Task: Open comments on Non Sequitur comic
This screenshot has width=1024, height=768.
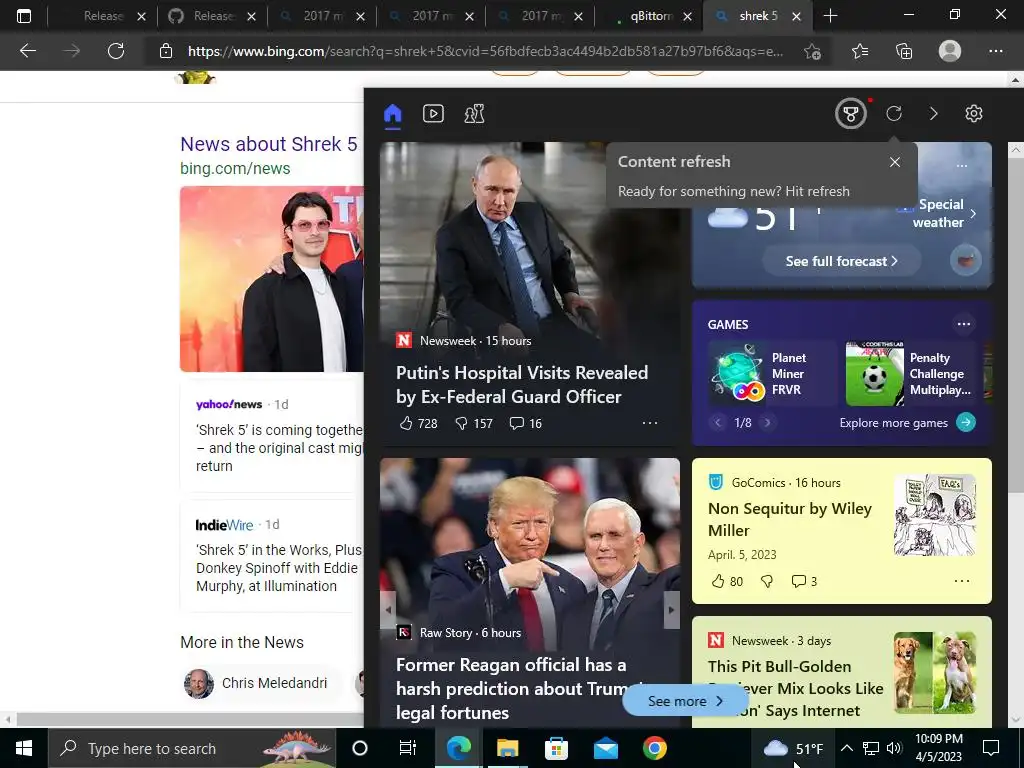Action: click(804, 581)
